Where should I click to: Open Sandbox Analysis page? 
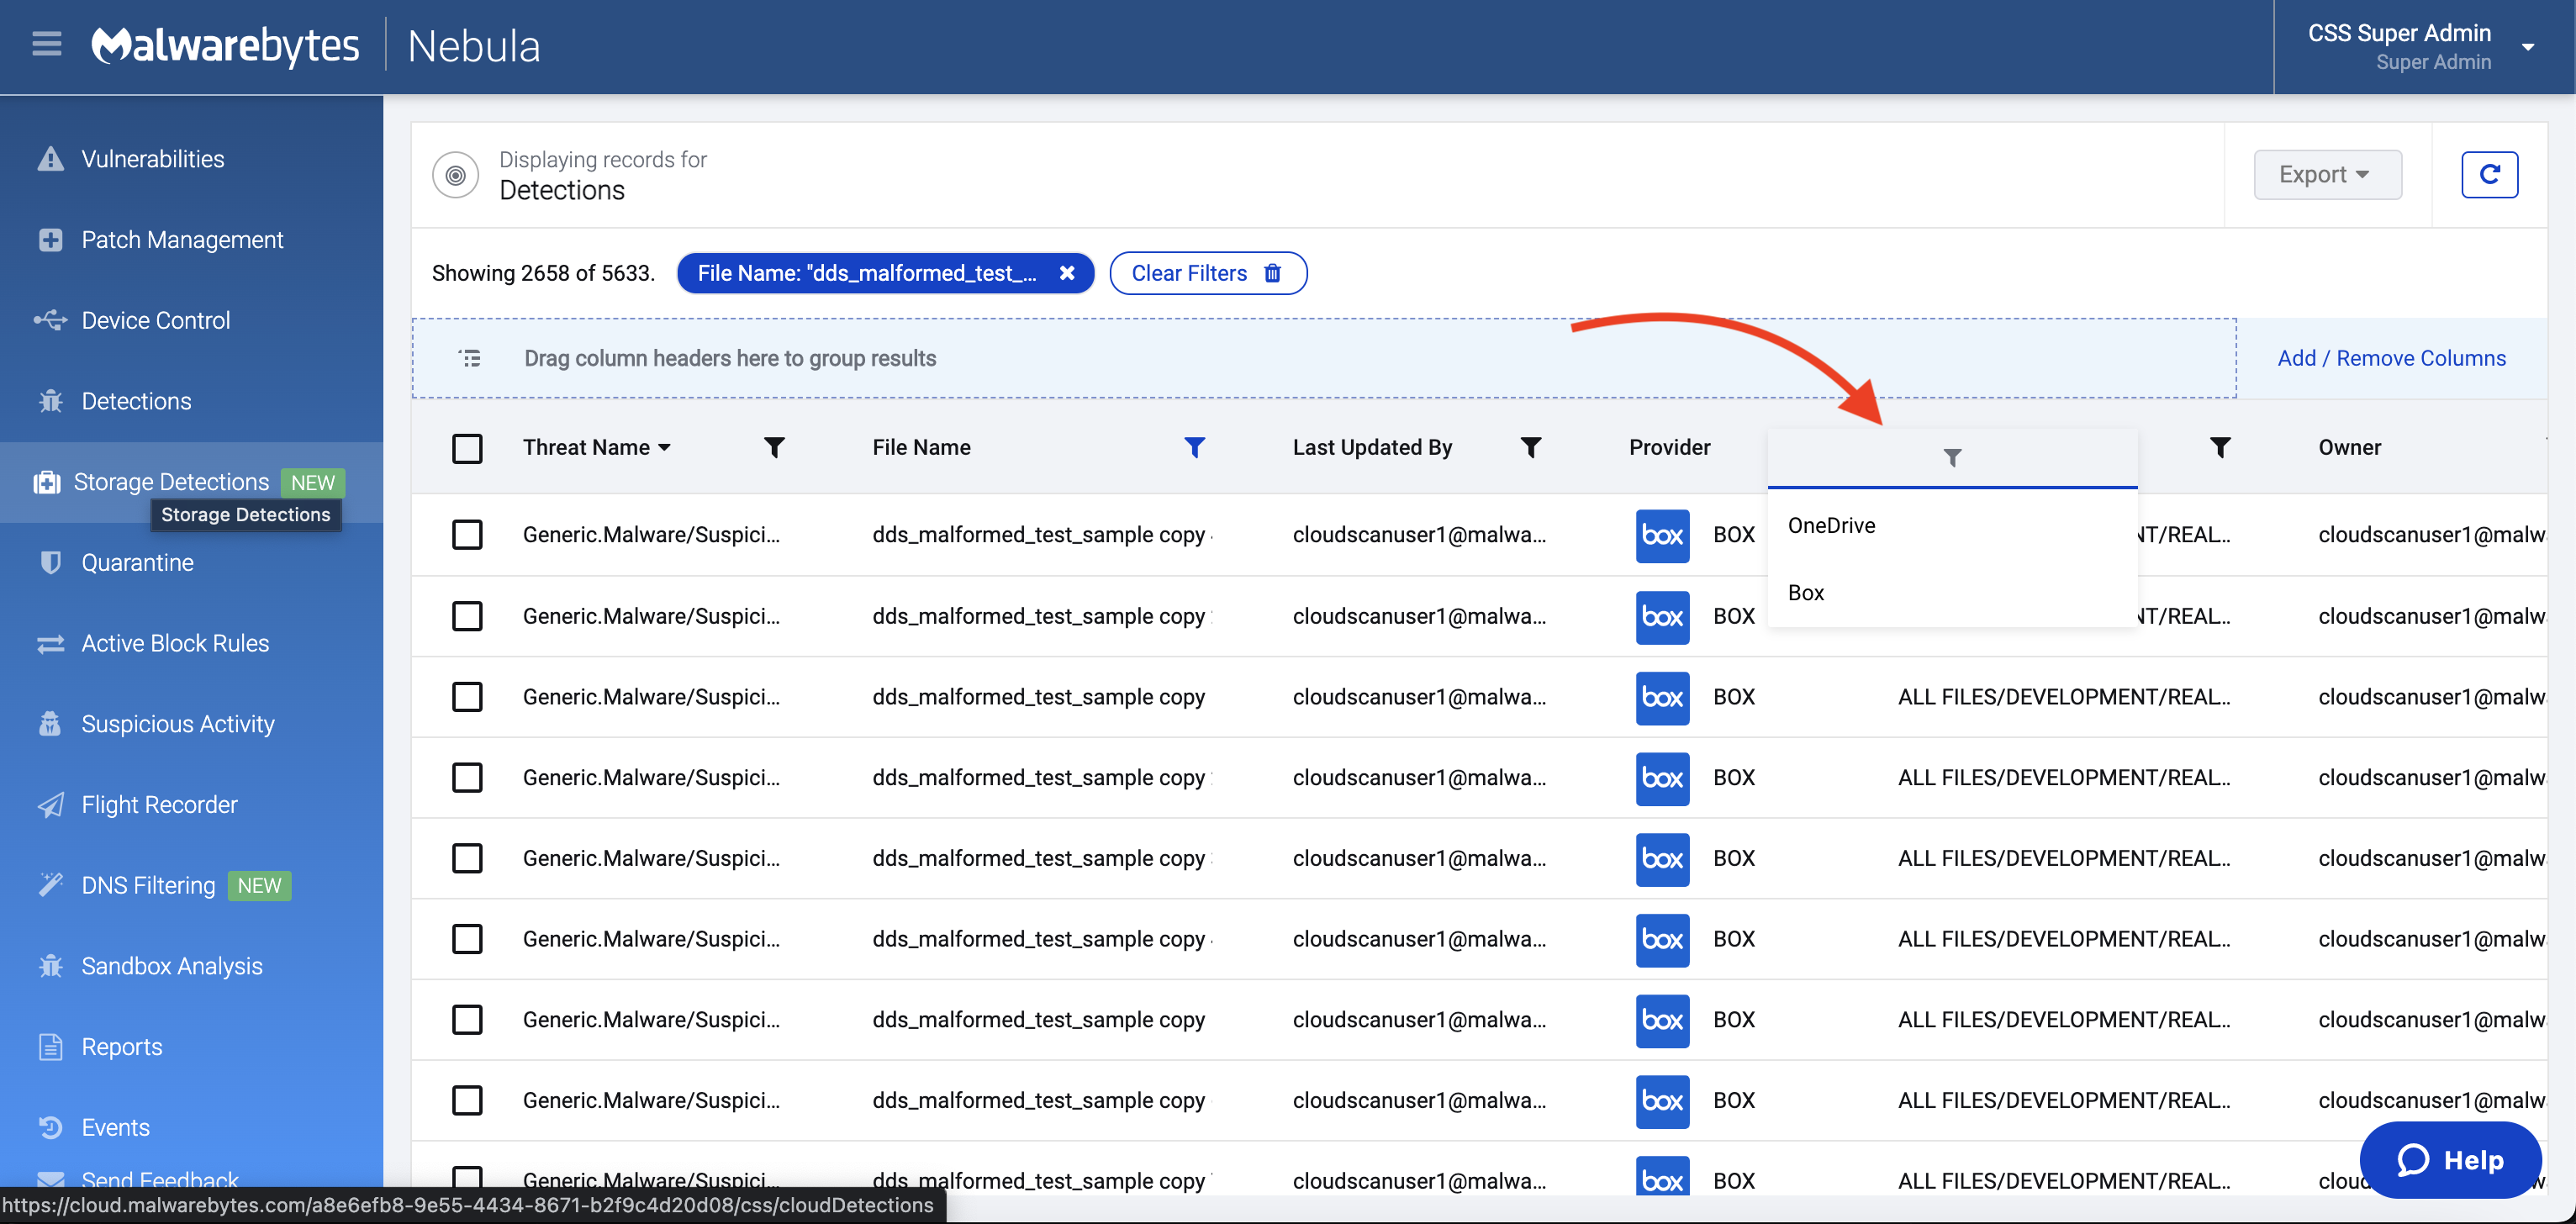pyautogui.click(x=172, y=966)
